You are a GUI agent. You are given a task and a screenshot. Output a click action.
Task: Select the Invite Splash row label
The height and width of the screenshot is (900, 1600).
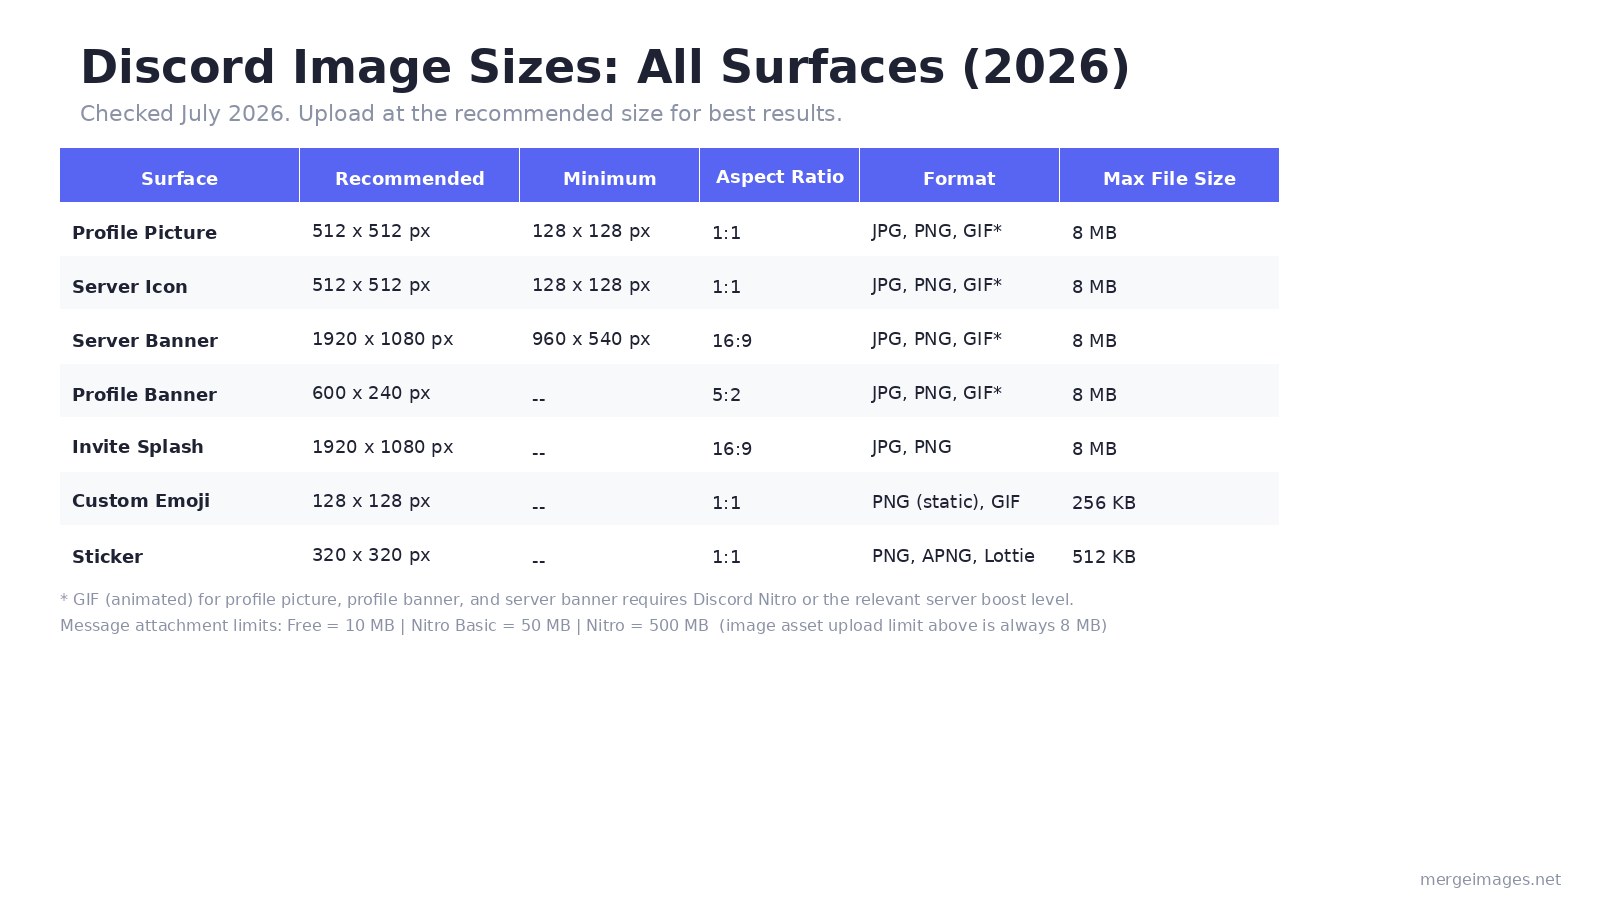(x=137, y=447)
